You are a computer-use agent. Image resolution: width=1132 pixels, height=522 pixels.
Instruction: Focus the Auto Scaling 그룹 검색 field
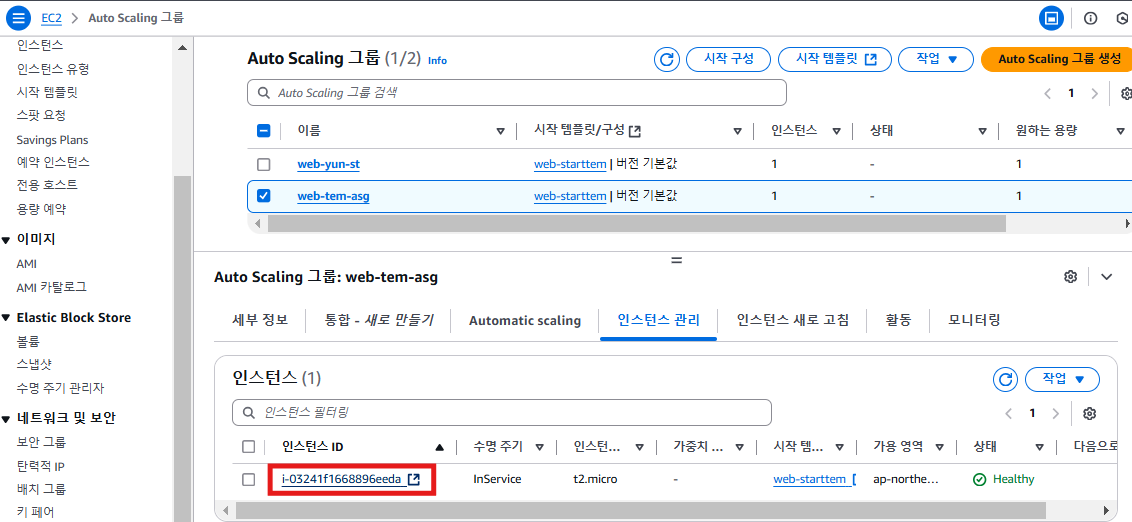tap(517, 93)
